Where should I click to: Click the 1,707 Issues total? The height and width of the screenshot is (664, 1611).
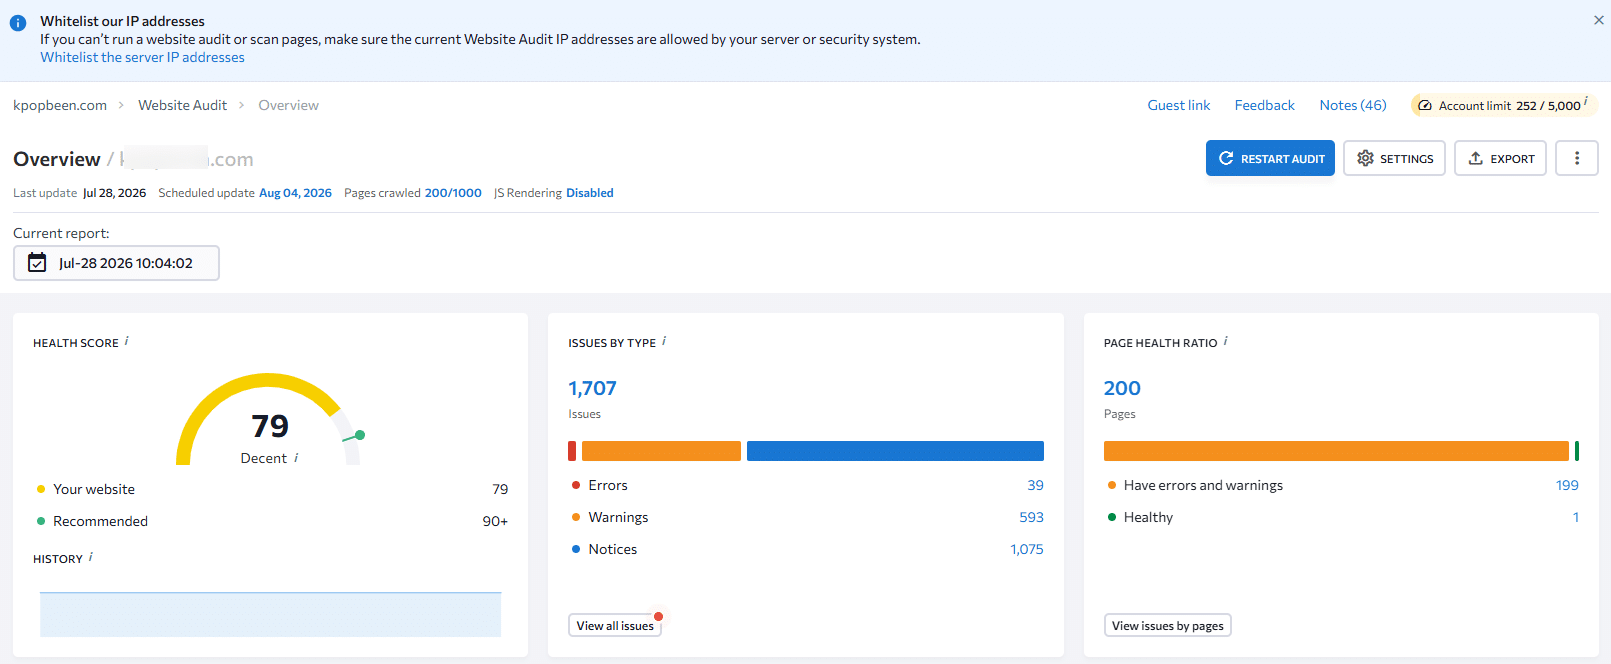pyautogui.click(x=592, y=388)
